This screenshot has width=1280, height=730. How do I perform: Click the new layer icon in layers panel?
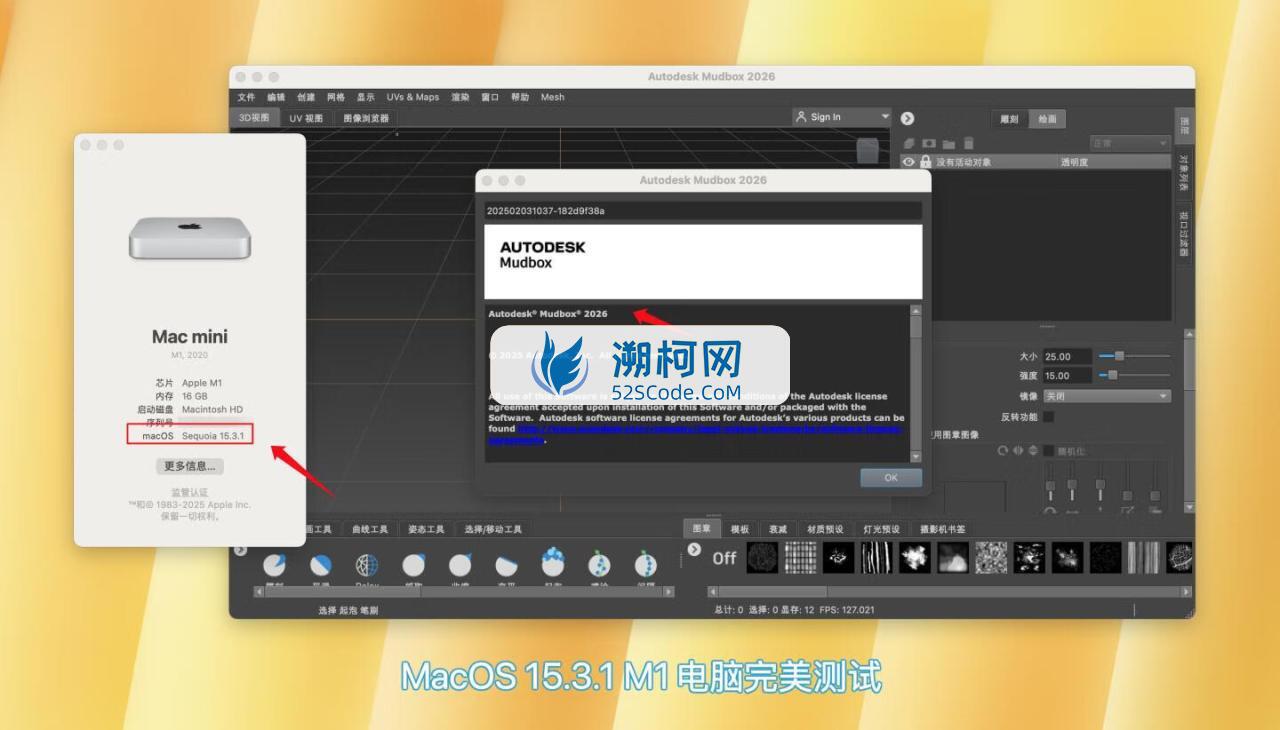pos(909,144)
